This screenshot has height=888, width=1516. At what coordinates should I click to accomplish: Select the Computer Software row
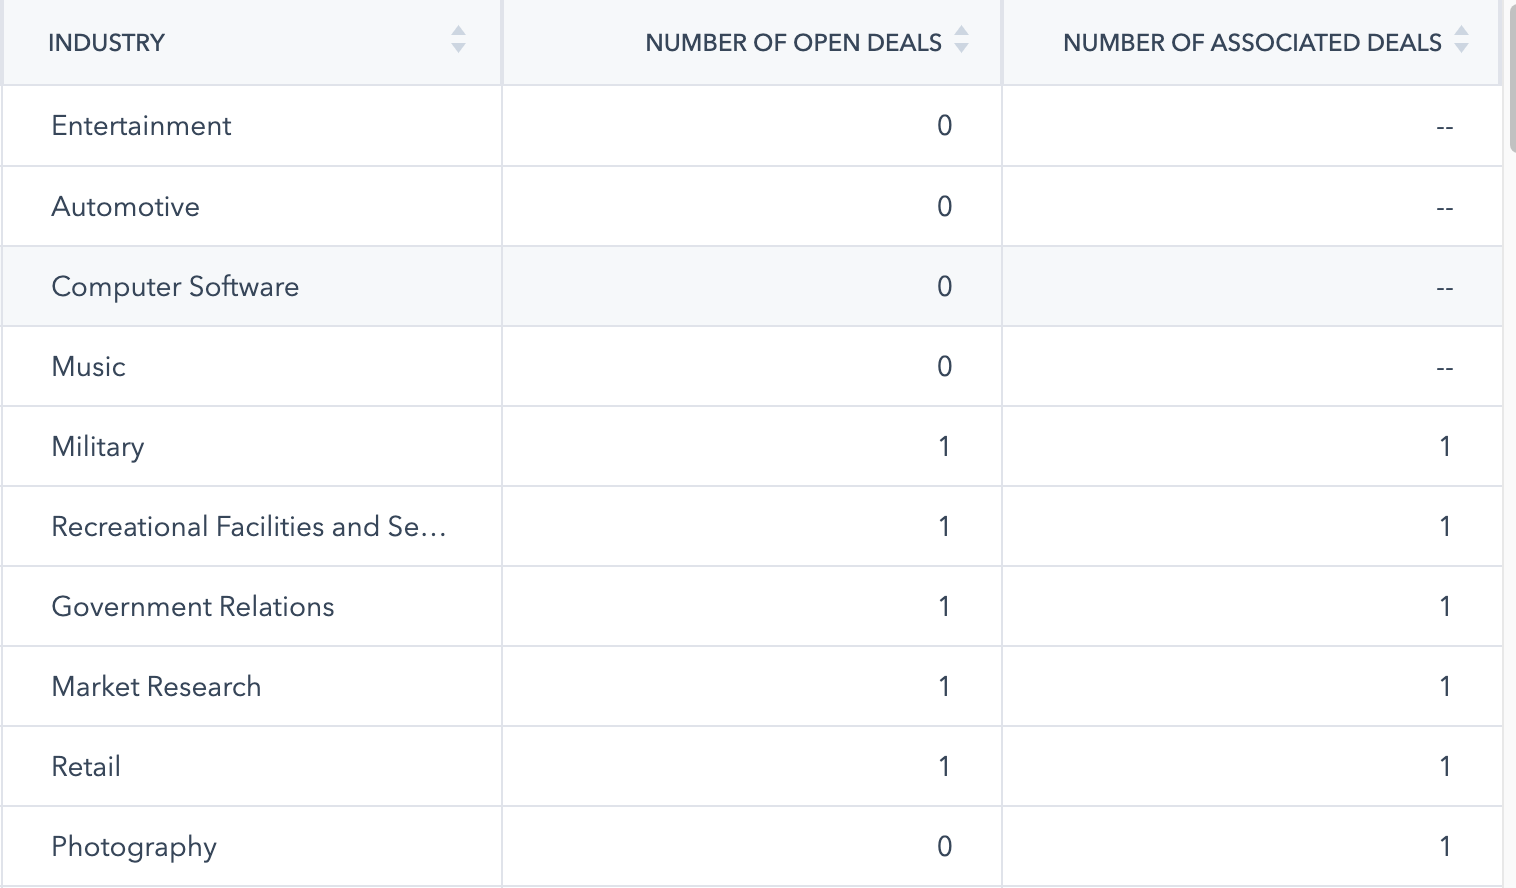pyautogui.click(x=175, y=286)
